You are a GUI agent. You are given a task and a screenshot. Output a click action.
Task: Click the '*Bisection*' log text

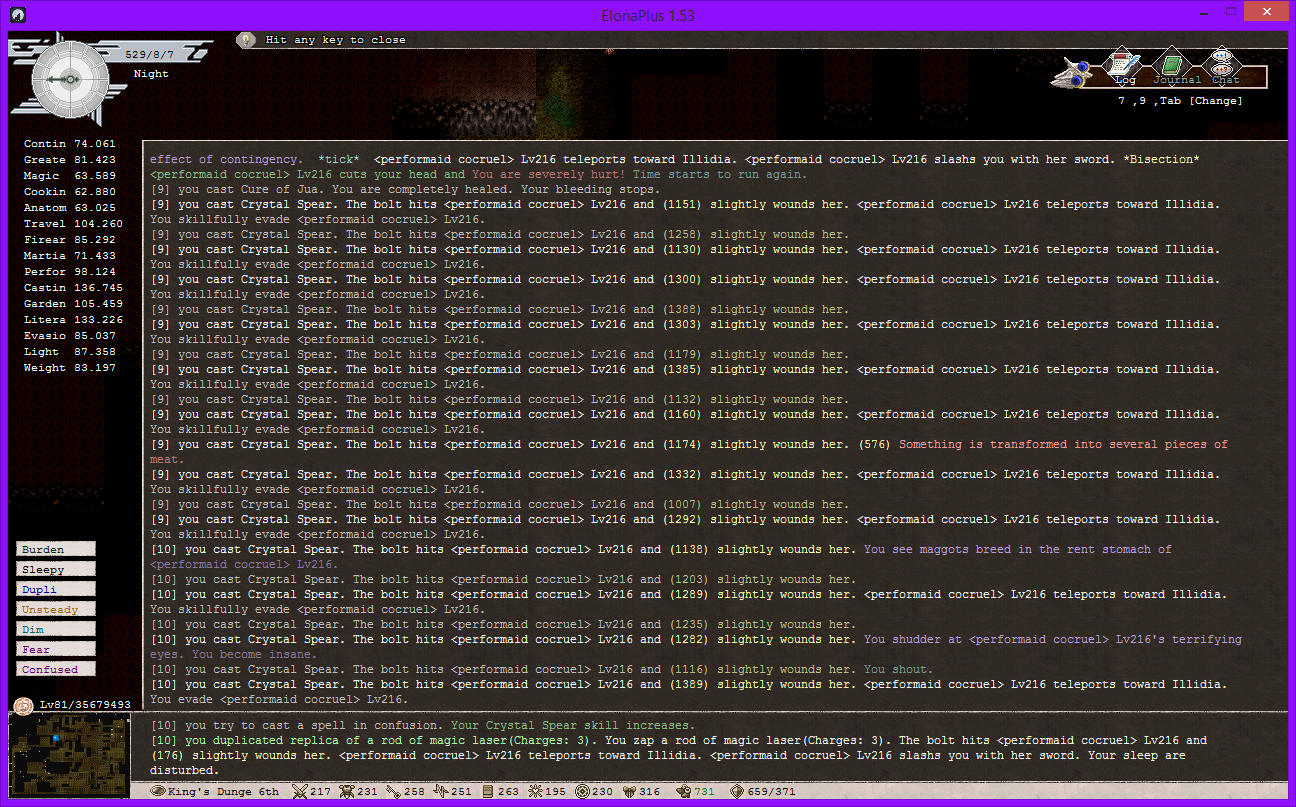tap(1159, 159)
